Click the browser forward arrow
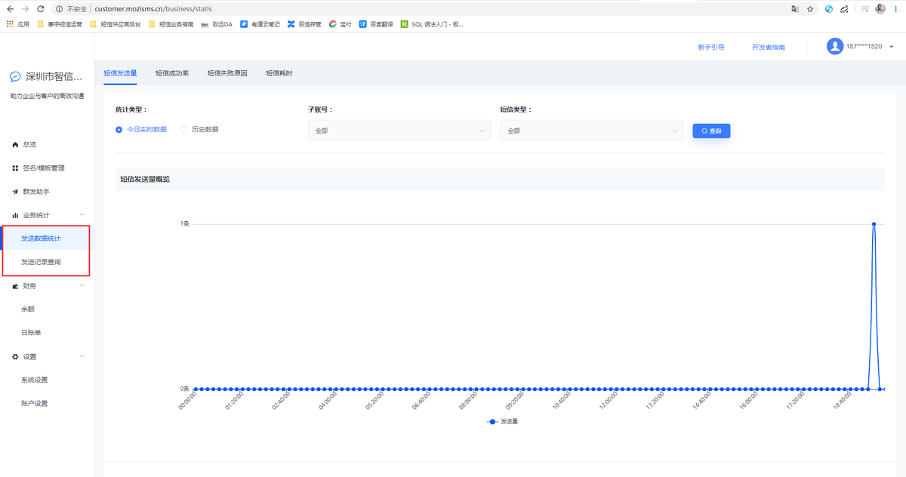906x477 pixels. (25, 9)
